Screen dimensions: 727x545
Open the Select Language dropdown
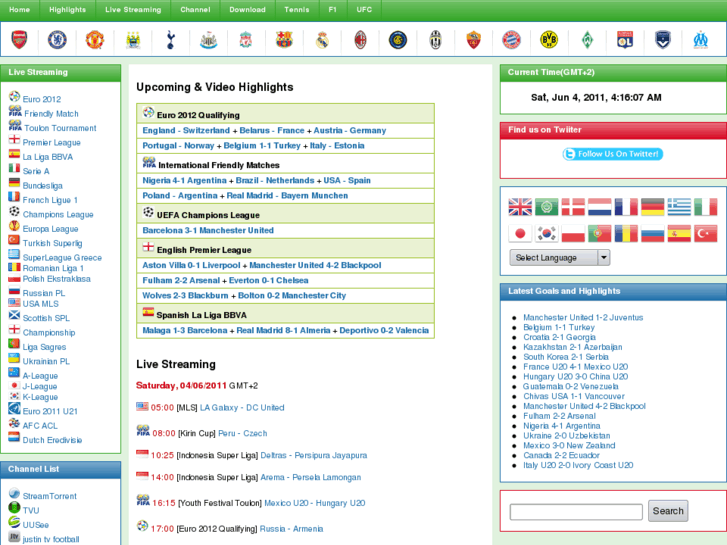[559, 257]
